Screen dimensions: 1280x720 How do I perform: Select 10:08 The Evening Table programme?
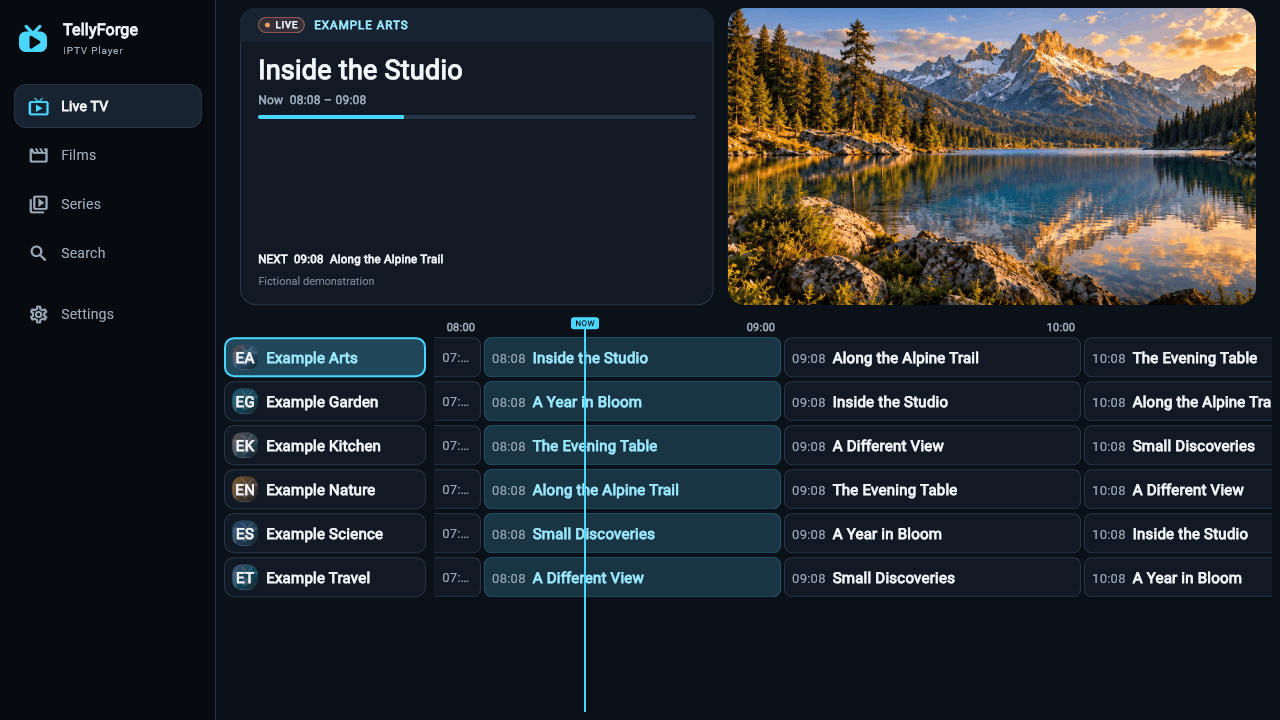[x=1178, y=358]
